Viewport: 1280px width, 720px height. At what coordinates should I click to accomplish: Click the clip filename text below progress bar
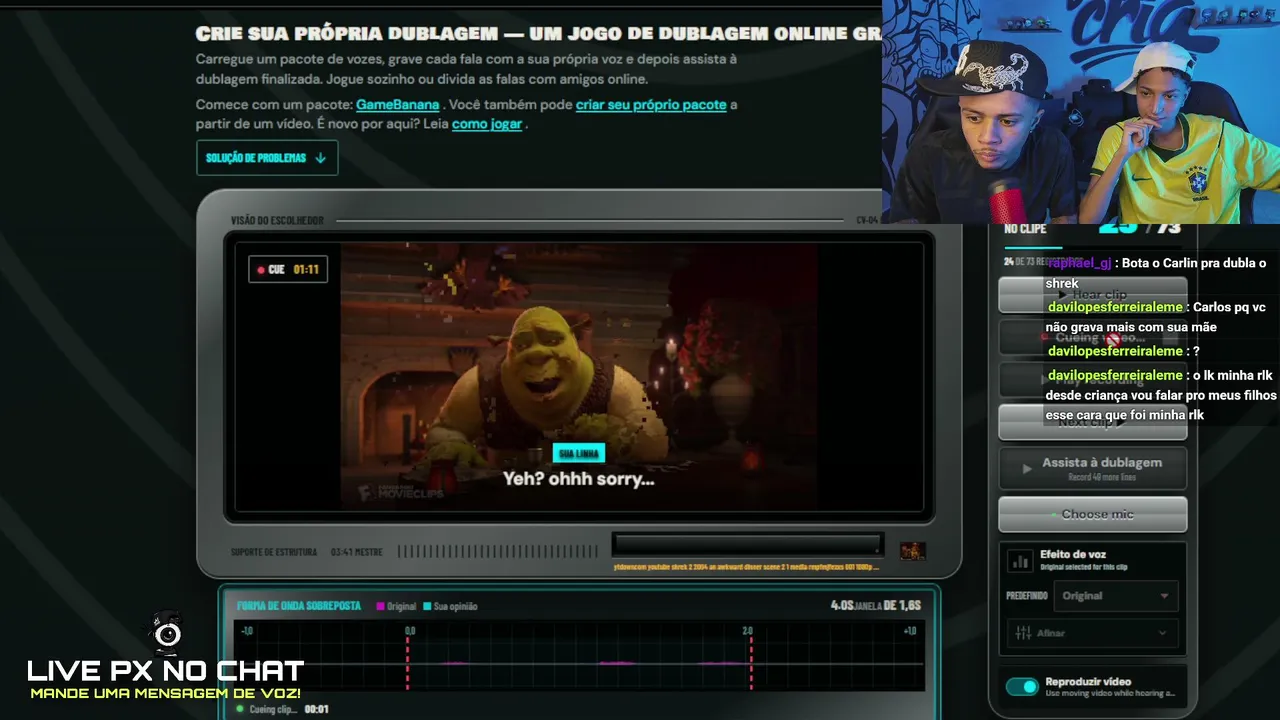[746, 567]
